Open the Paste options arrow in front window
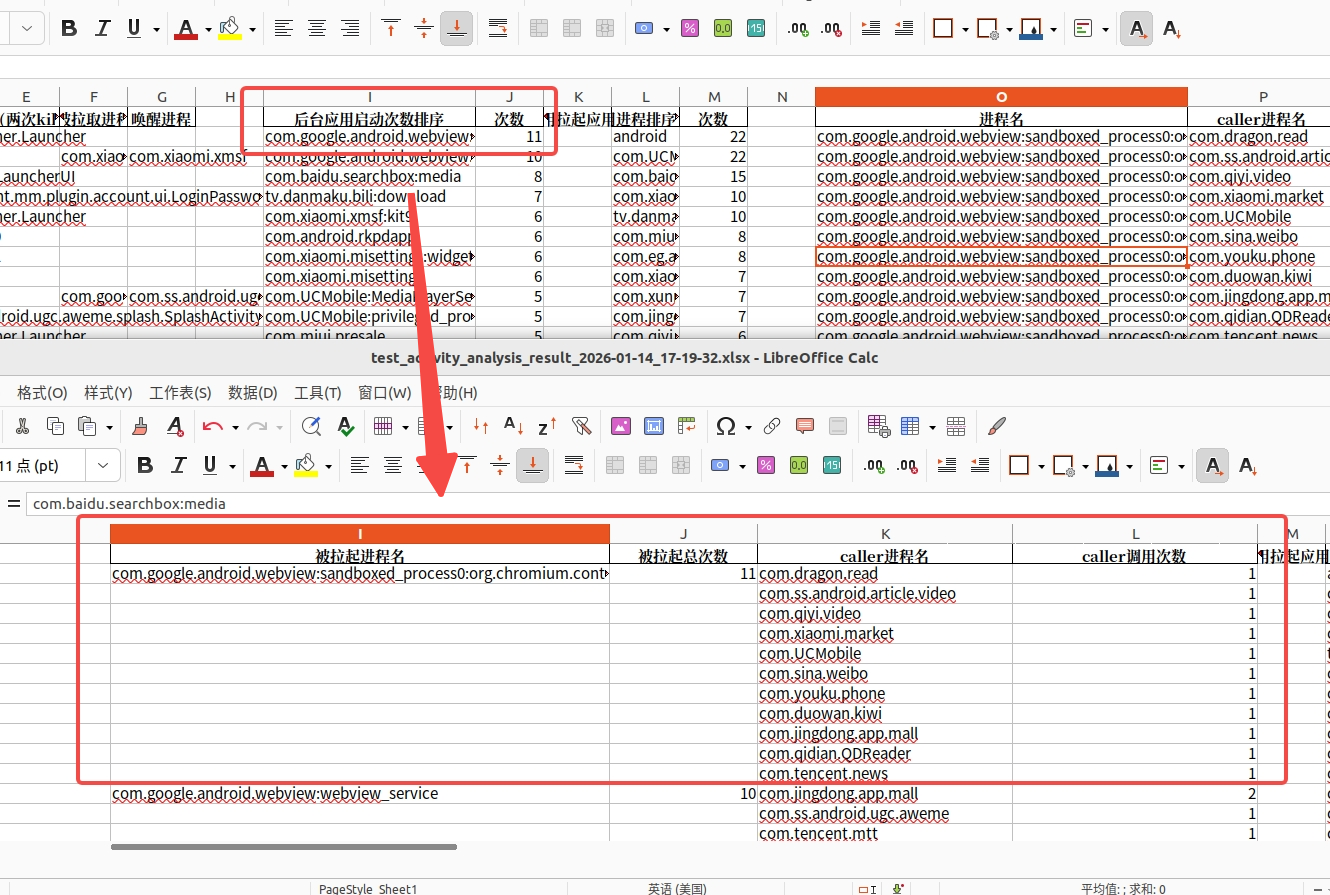The image size is (1330, 895). coord(109,427)
